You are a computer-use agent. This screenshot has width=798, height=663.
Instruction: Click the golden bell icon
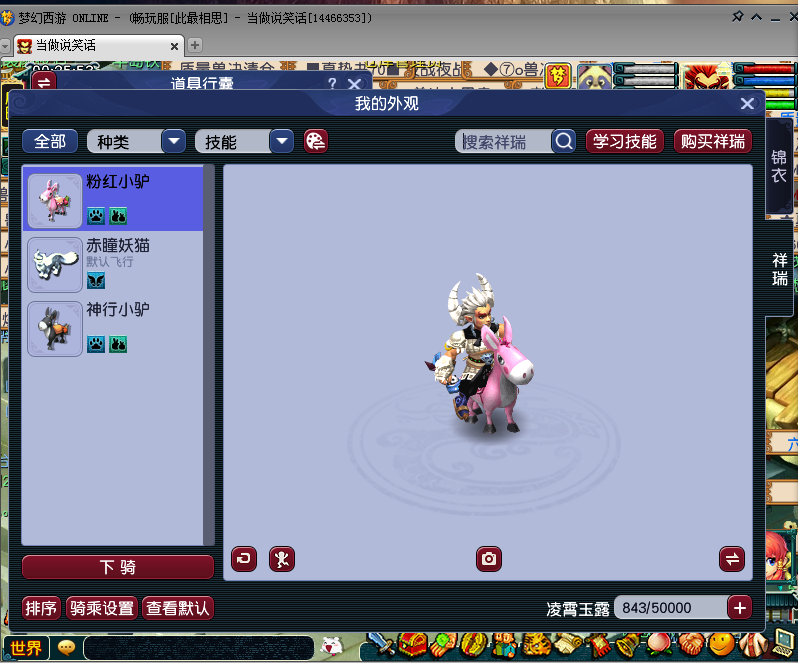[x=629, y=645]
